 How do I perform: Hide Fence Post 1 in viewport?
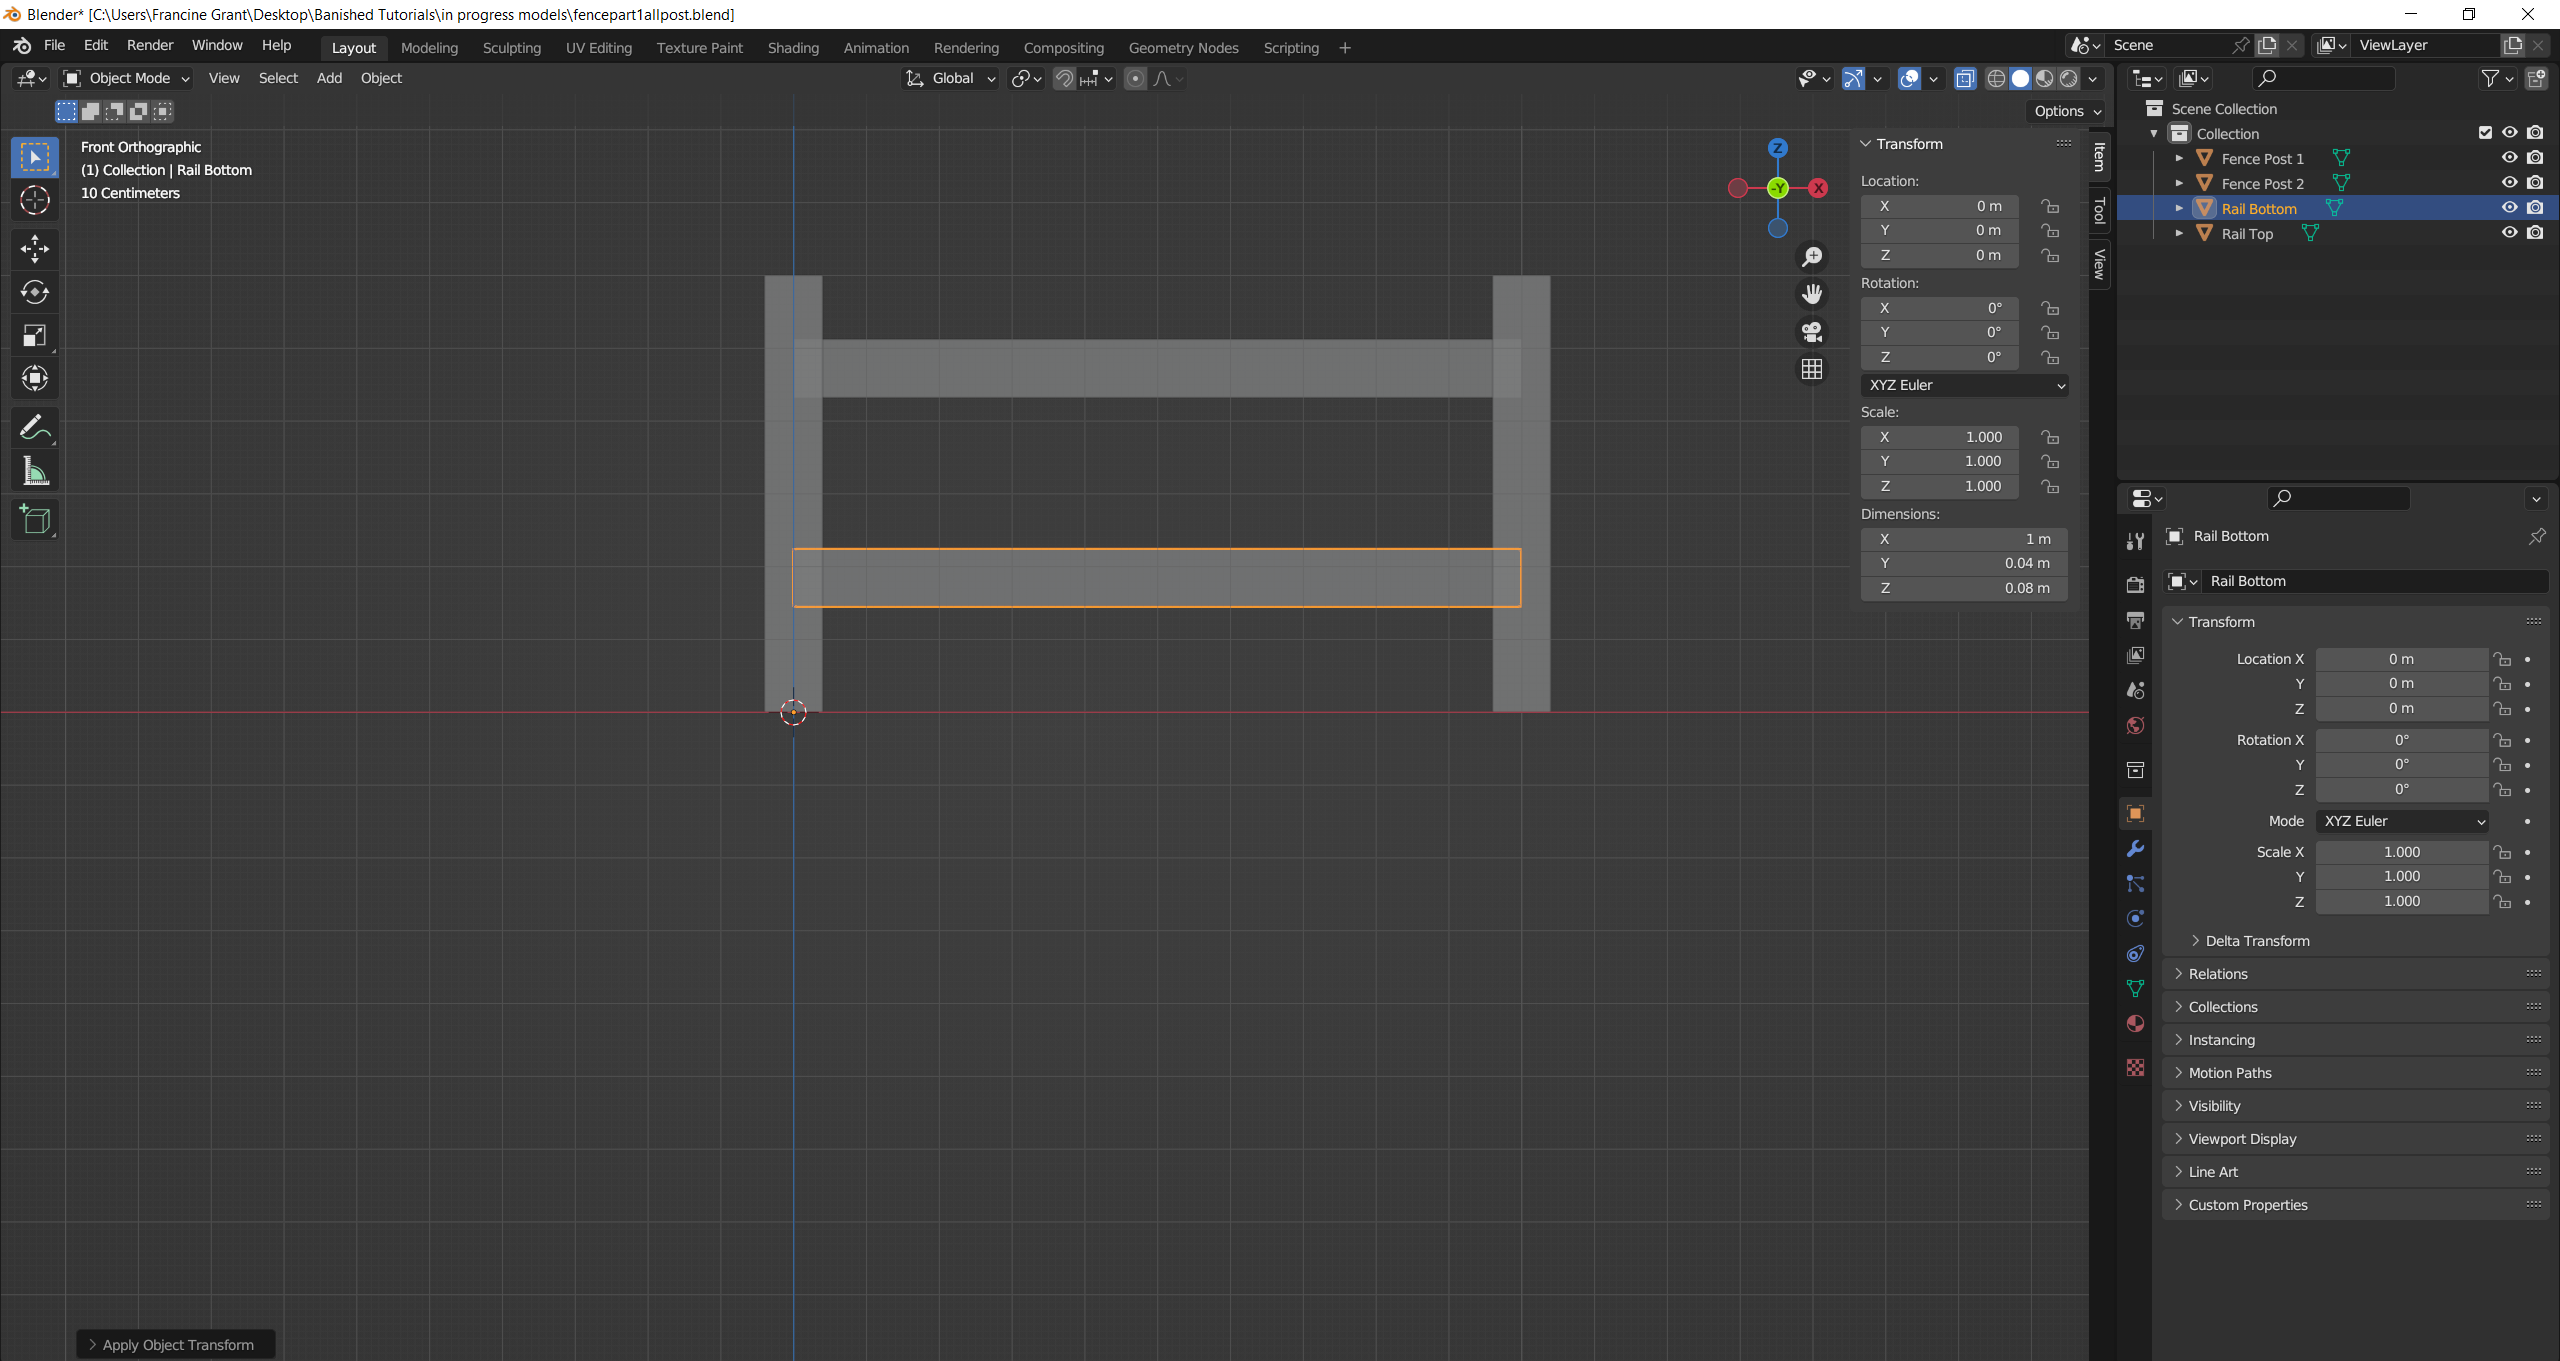[2509, 158]
